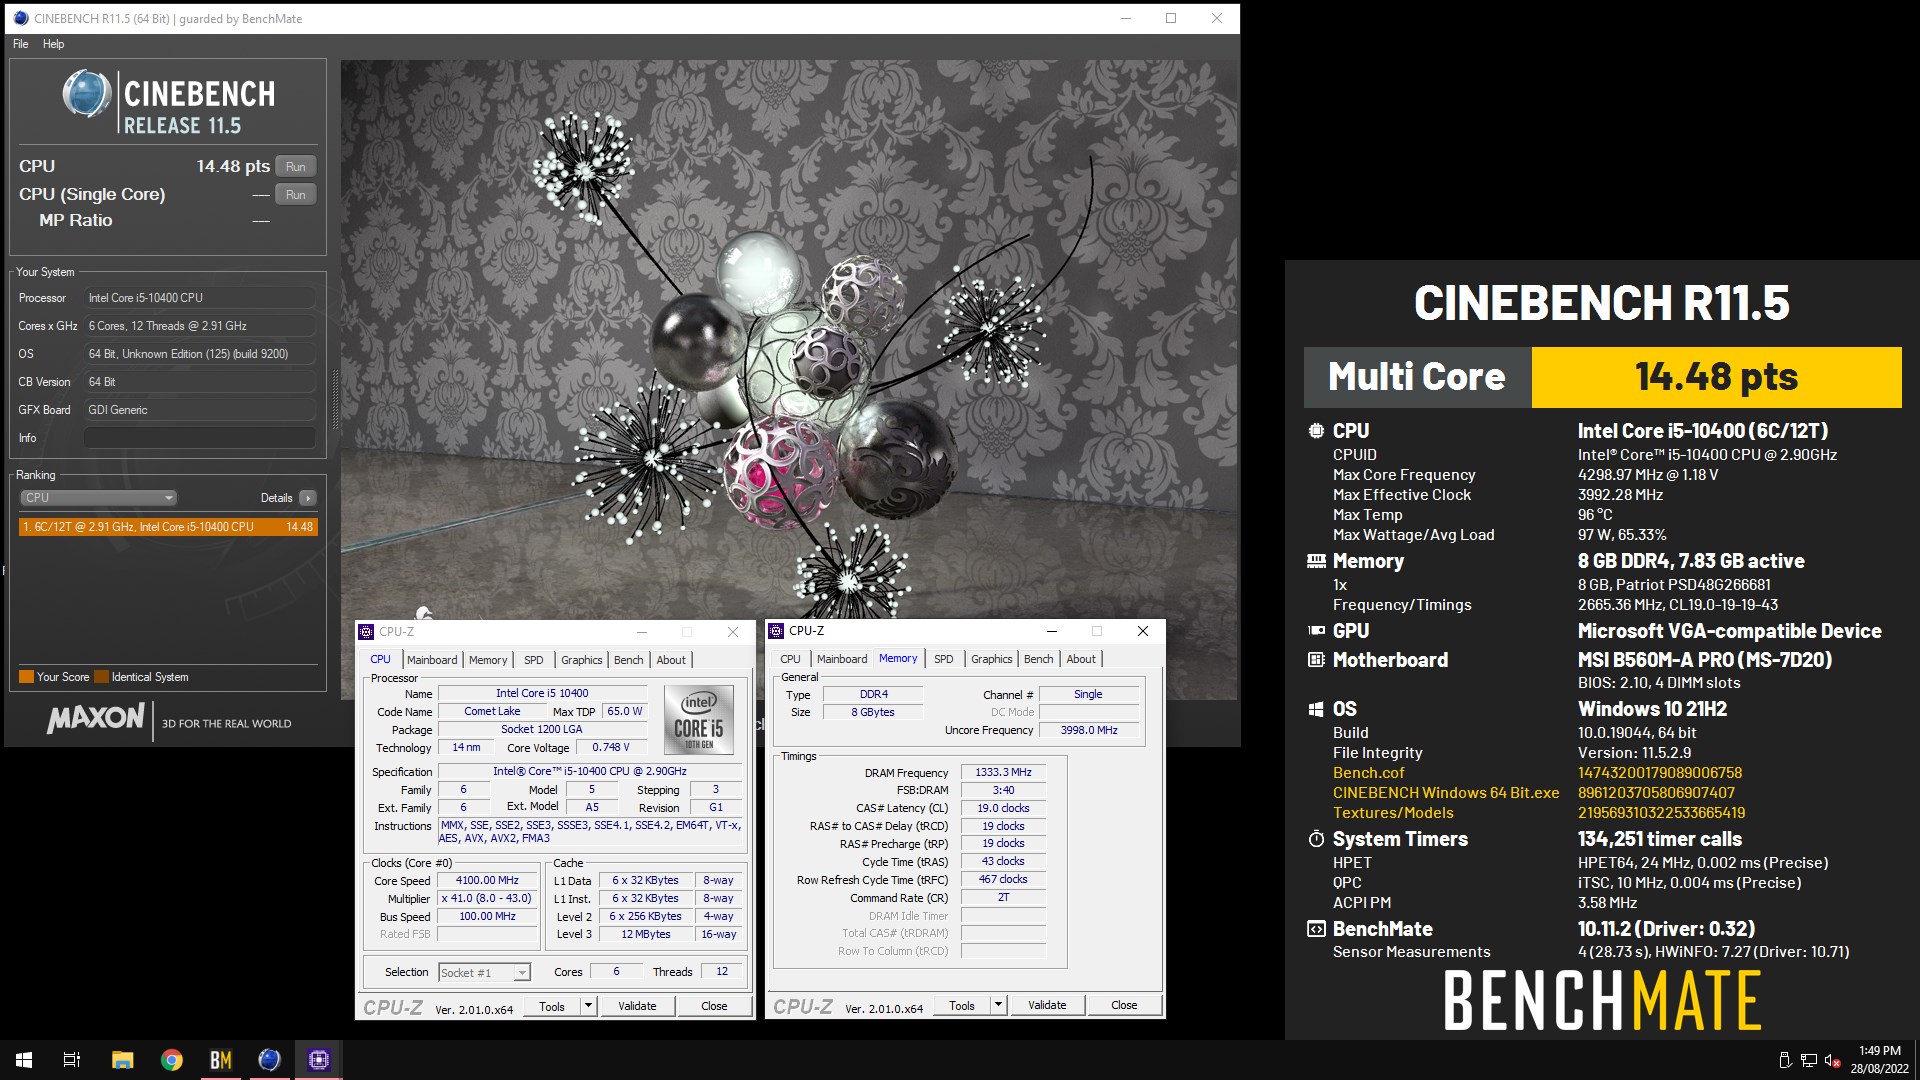Screen dimensions: 1920x1080
Task: Expand Tools dropdown arrow in left CPU-Z window
Action: pos(588,1007)
